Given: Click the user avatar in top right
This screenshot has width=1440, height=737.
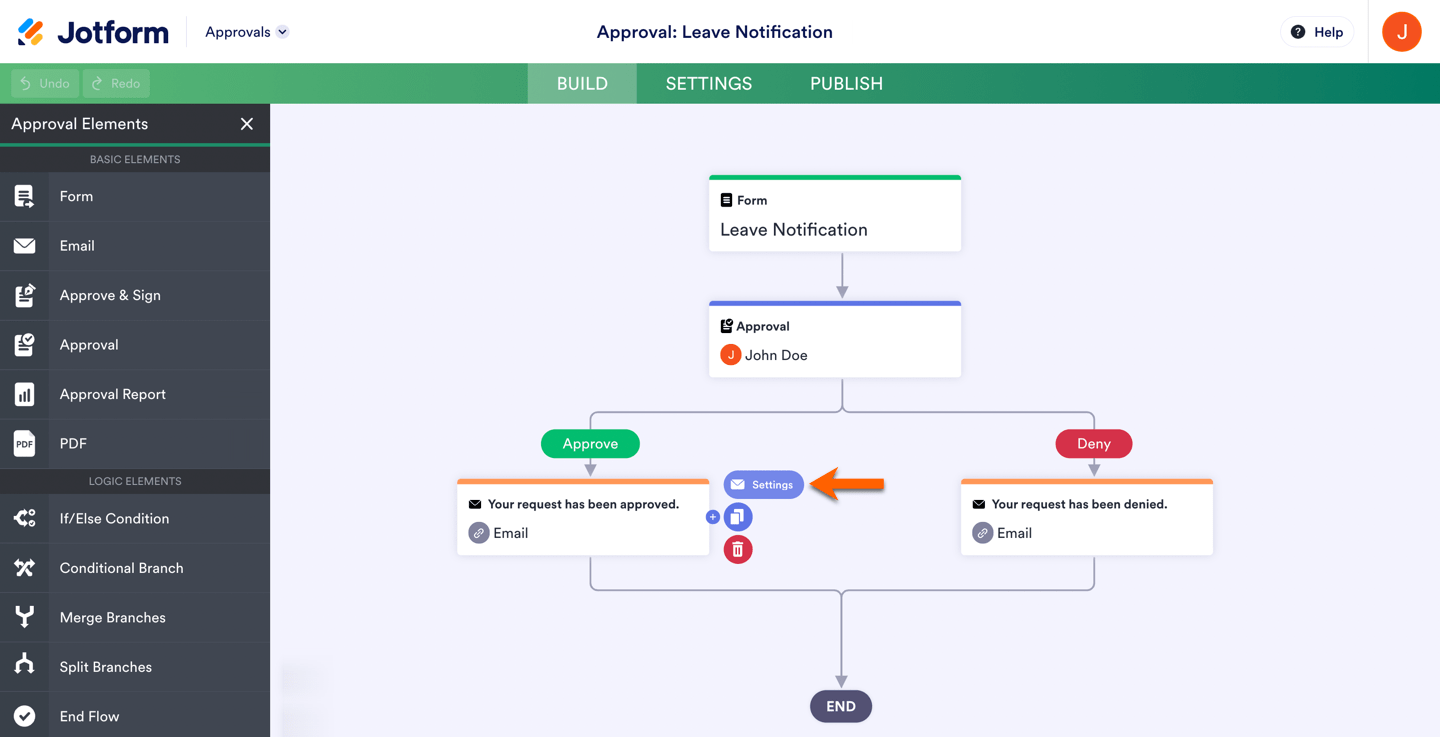Looking at the screenshot, I should pyautogui.click(x=1401, y=32).
